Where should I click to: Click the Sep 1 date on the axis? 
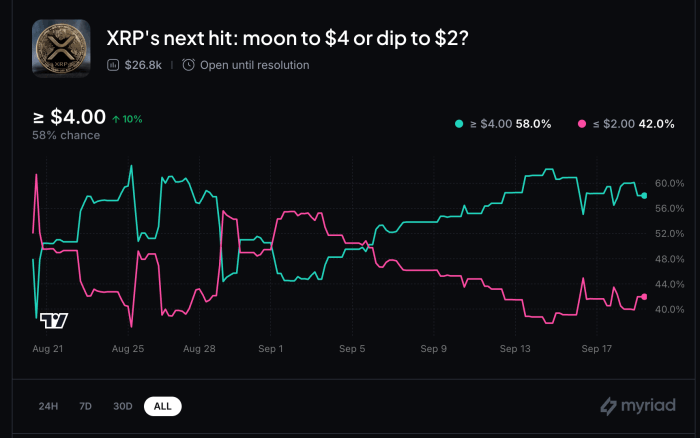[271, 349]
